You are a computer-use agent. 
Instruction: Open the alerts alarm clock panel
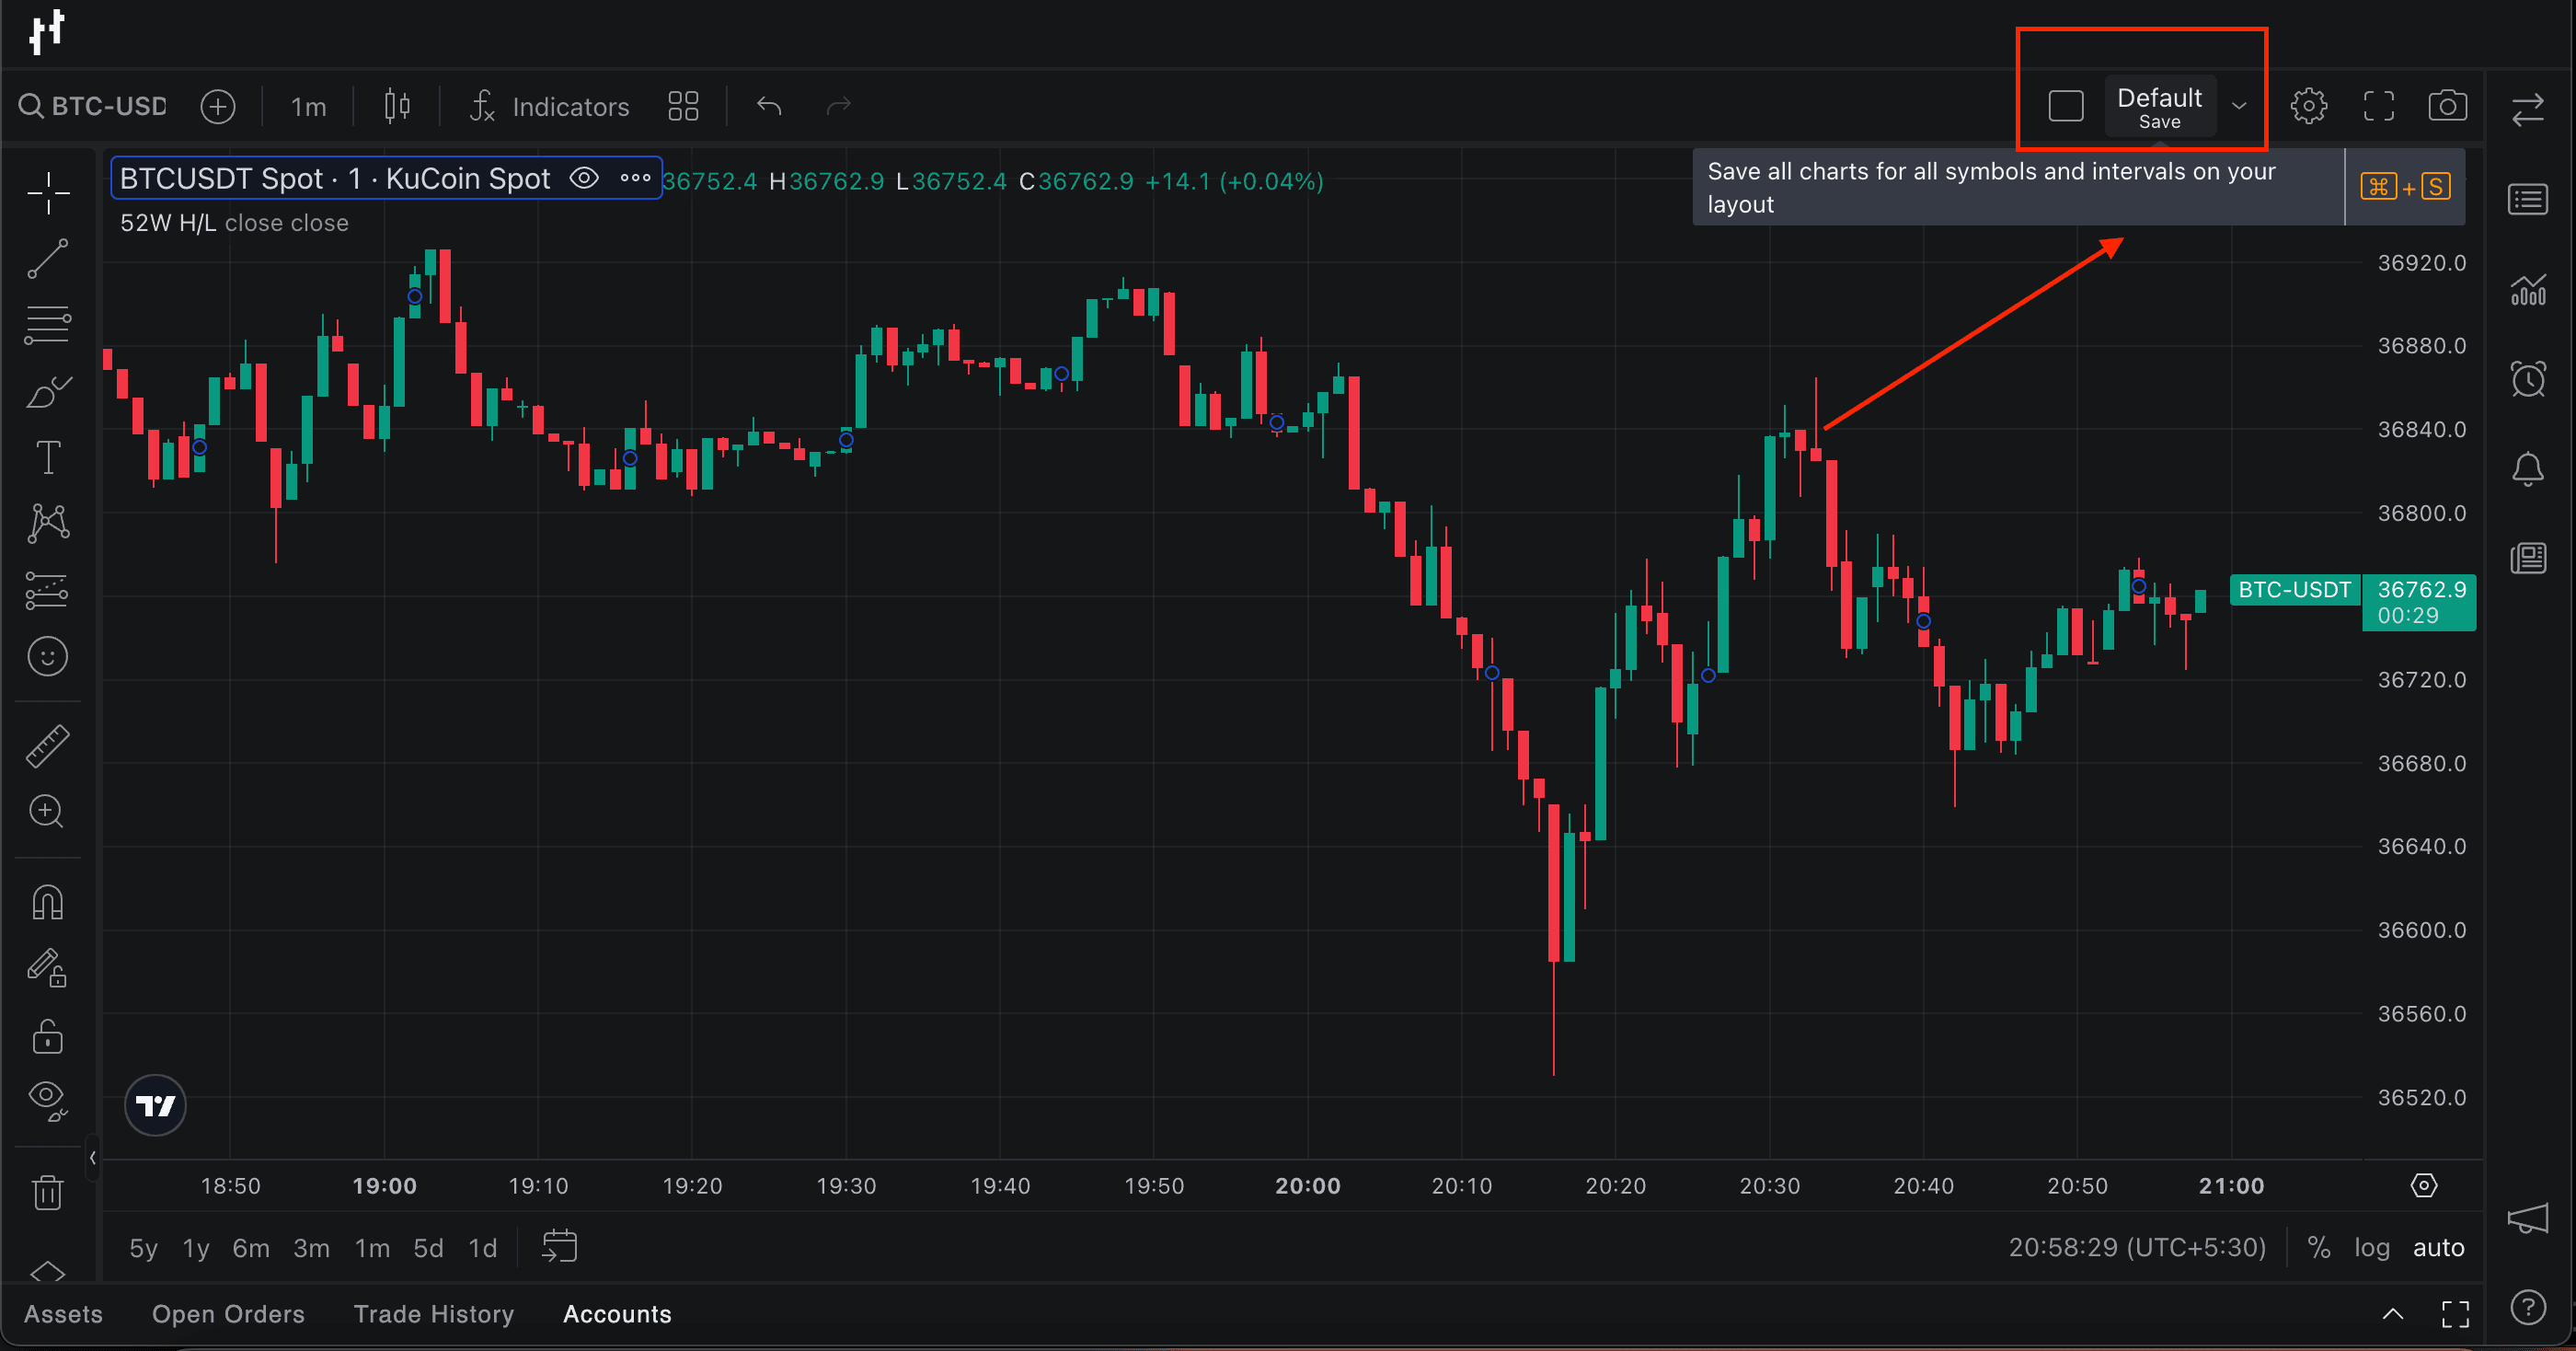[x=2527, y=379]
